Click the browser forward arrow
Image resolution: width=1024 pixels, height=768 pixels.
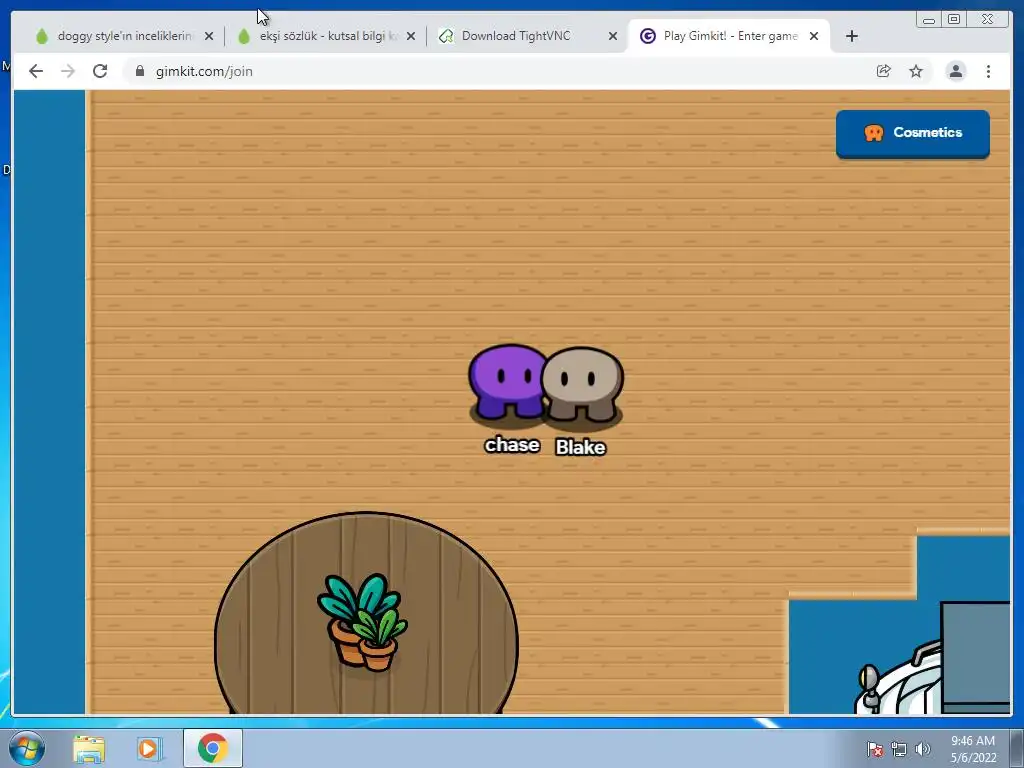click(68, 71)
